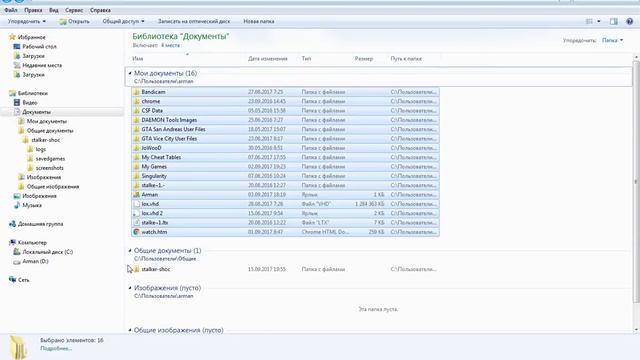Click the chrome folder icon in file list
640x360 pixels.
click(136, 101)
